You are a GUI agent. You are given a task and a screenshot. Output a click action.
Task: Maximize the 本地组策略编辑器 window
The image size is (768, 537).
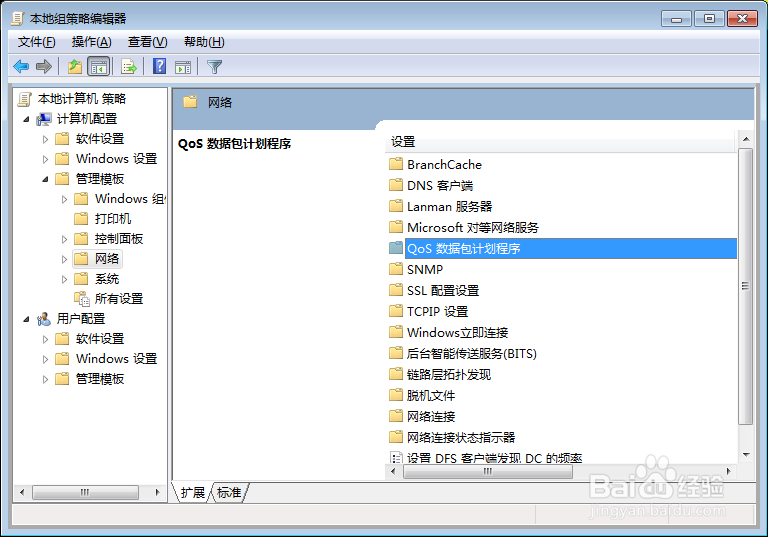[x=709, y=19]
